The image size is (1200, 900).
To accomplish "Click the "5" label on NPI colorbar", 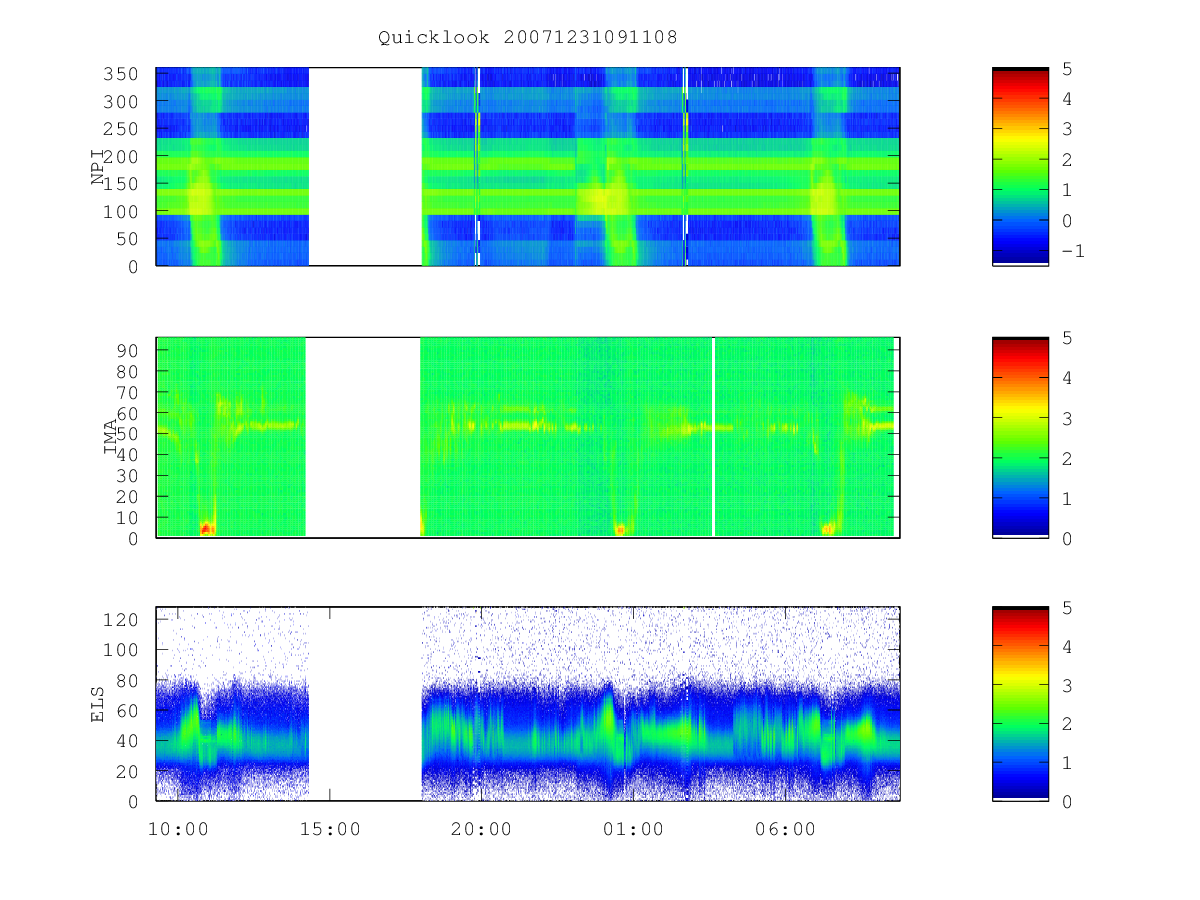I will [x=1067, y=68].
